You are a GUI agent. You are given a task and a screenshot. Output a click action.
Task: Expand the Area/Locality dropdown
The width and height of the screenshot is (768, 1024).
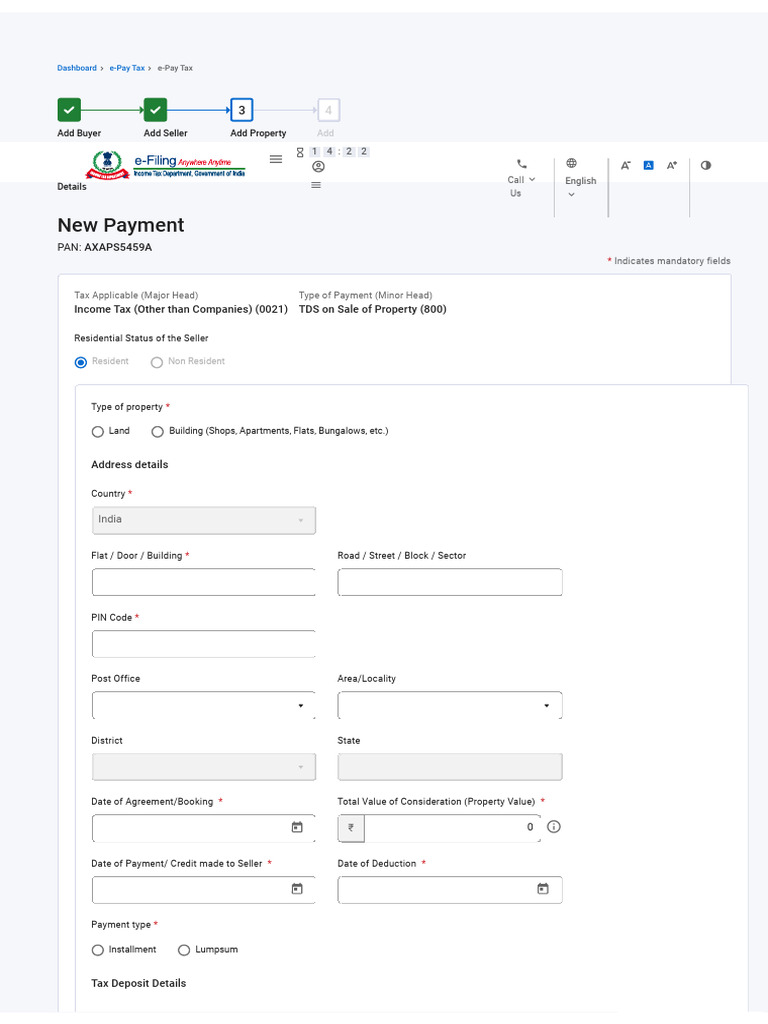[449, 705]
